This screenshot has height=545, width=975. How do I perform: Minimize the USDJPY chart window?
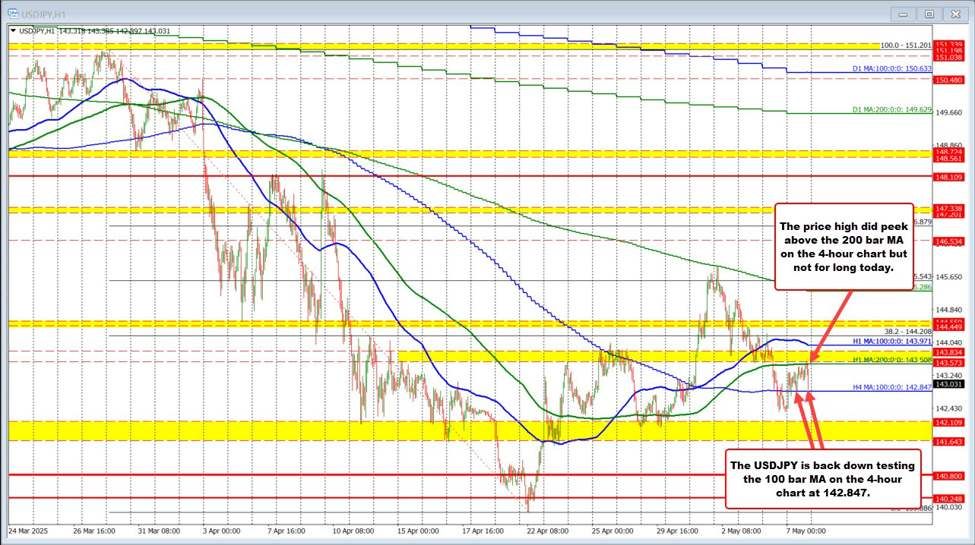[903, 14]
